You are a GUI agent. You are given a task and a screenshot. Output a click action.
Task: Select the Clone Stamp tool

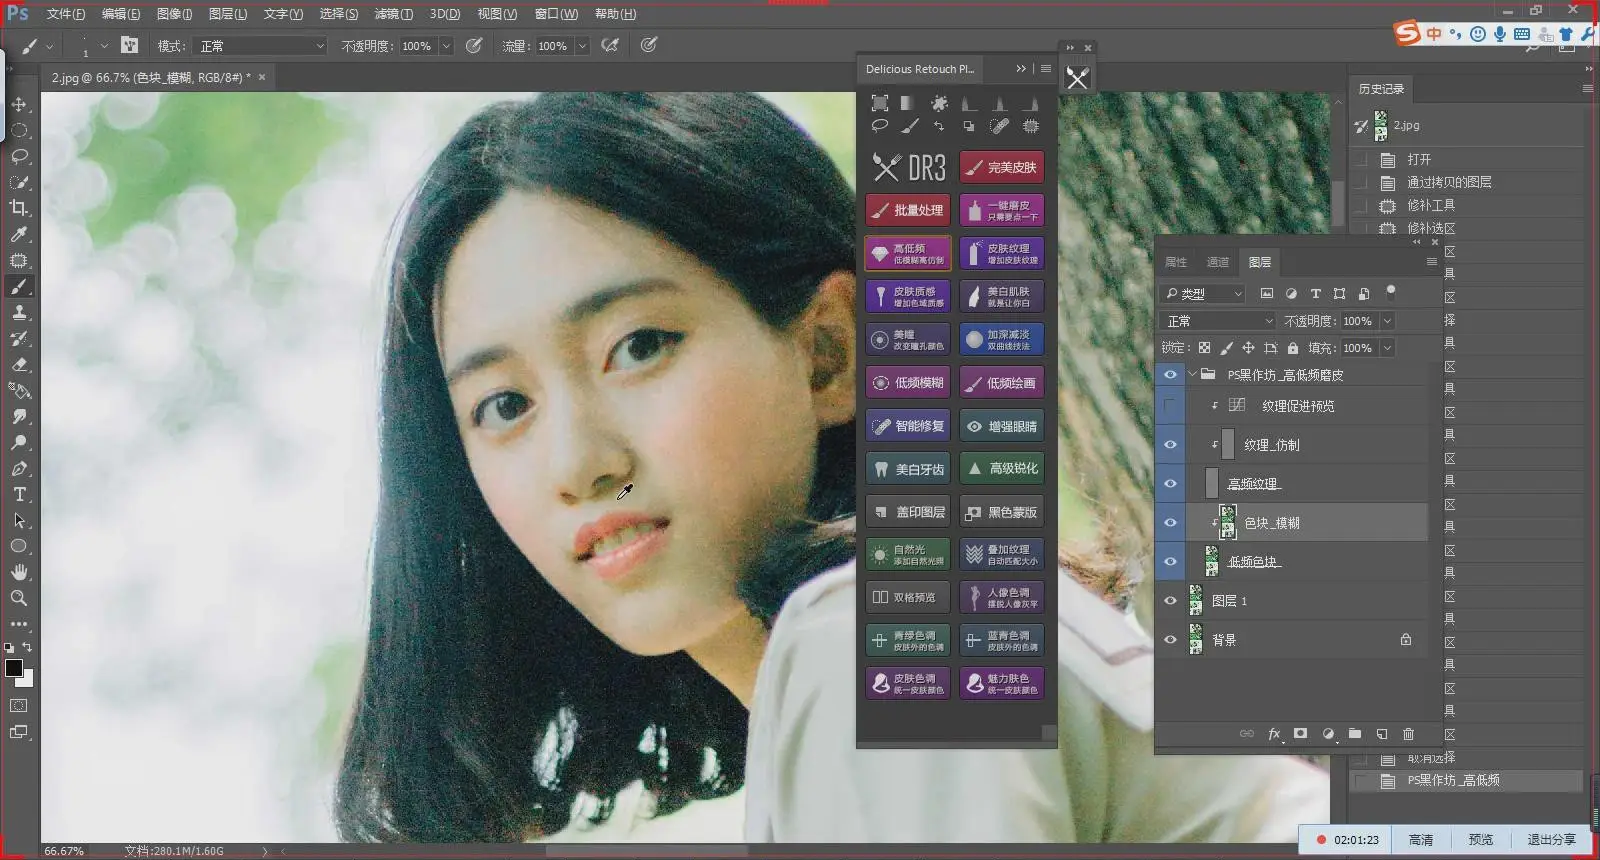[19, 312]
